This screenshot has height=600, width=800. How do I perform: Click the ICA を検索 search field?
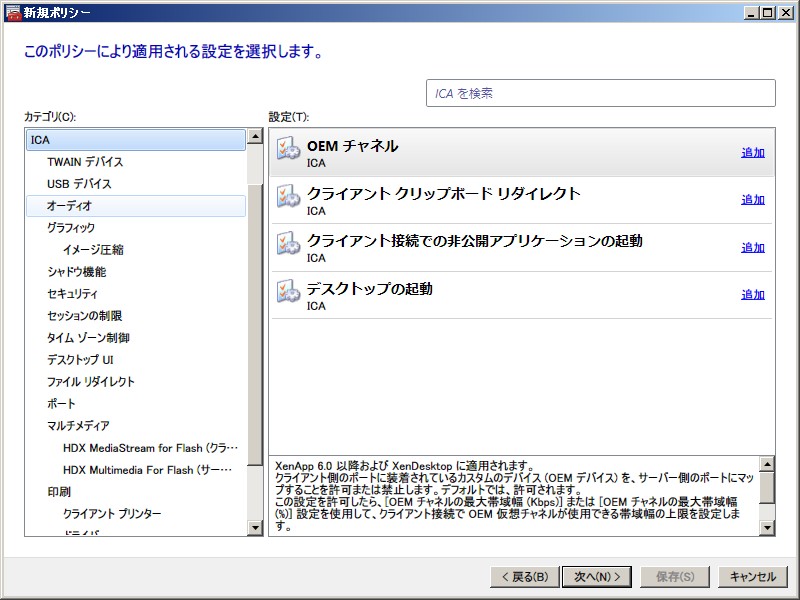600,93
